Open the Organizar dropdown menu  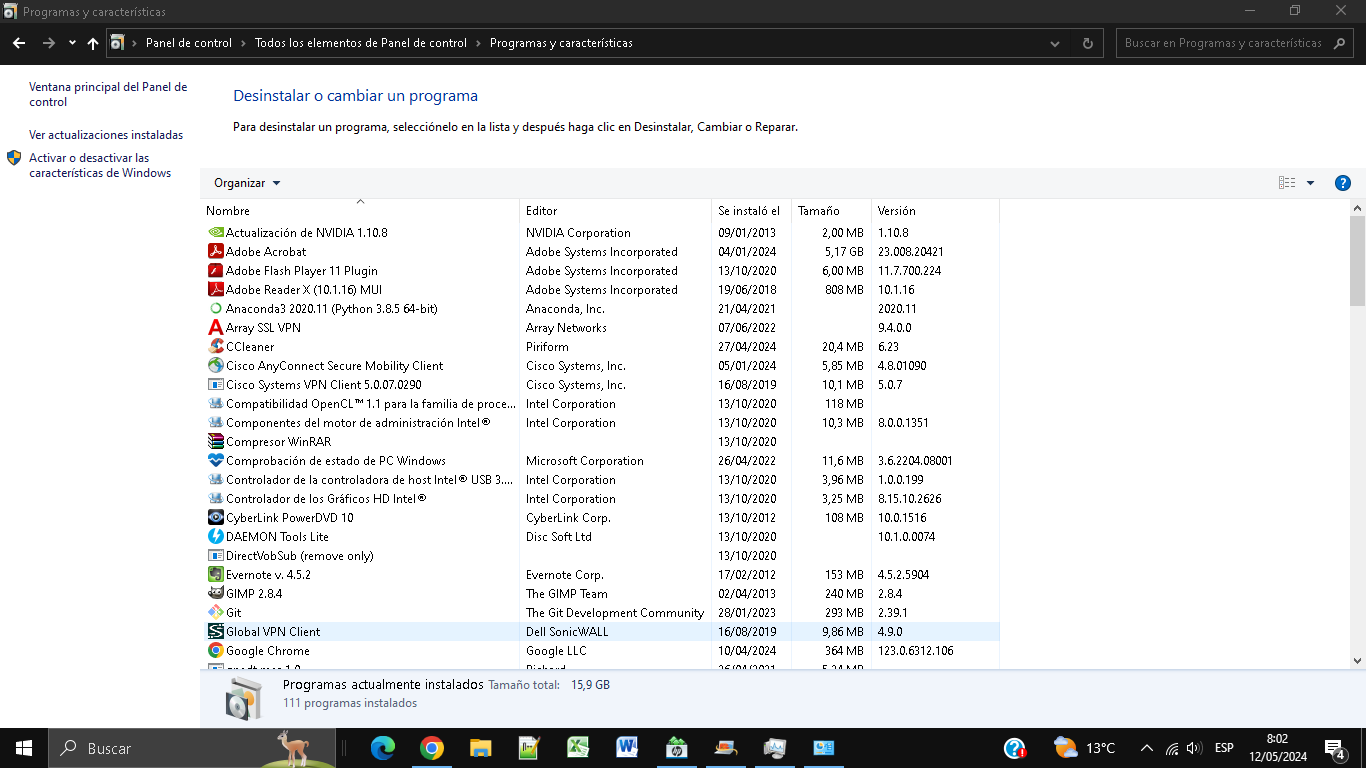pos(247,183)
